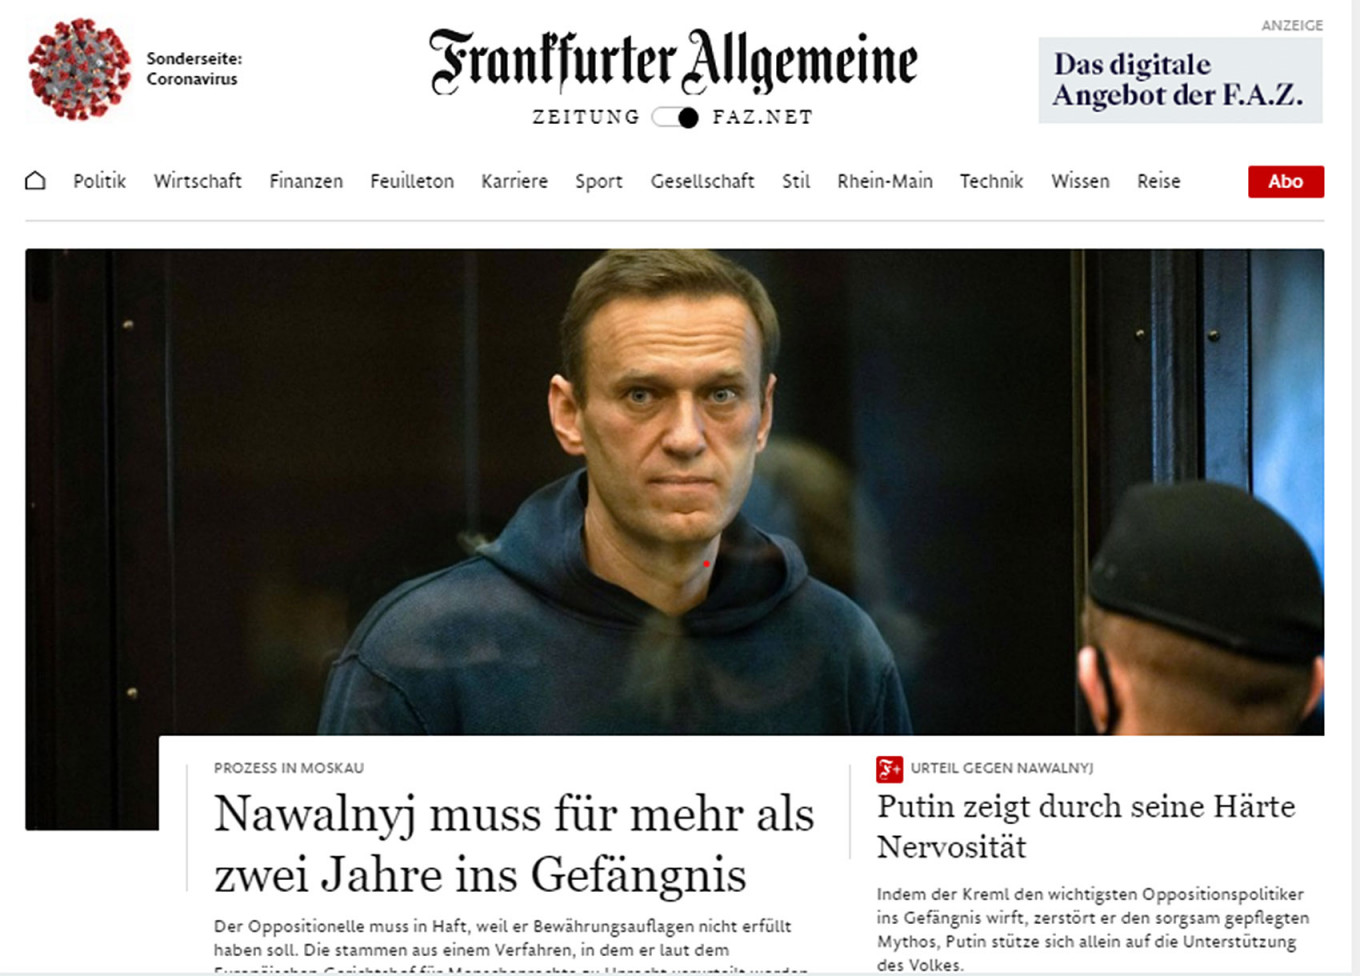The image size is (1360, 976).
Task: Click the Nawalnyj courtroom photo
Action: click(x=674, y=492)
